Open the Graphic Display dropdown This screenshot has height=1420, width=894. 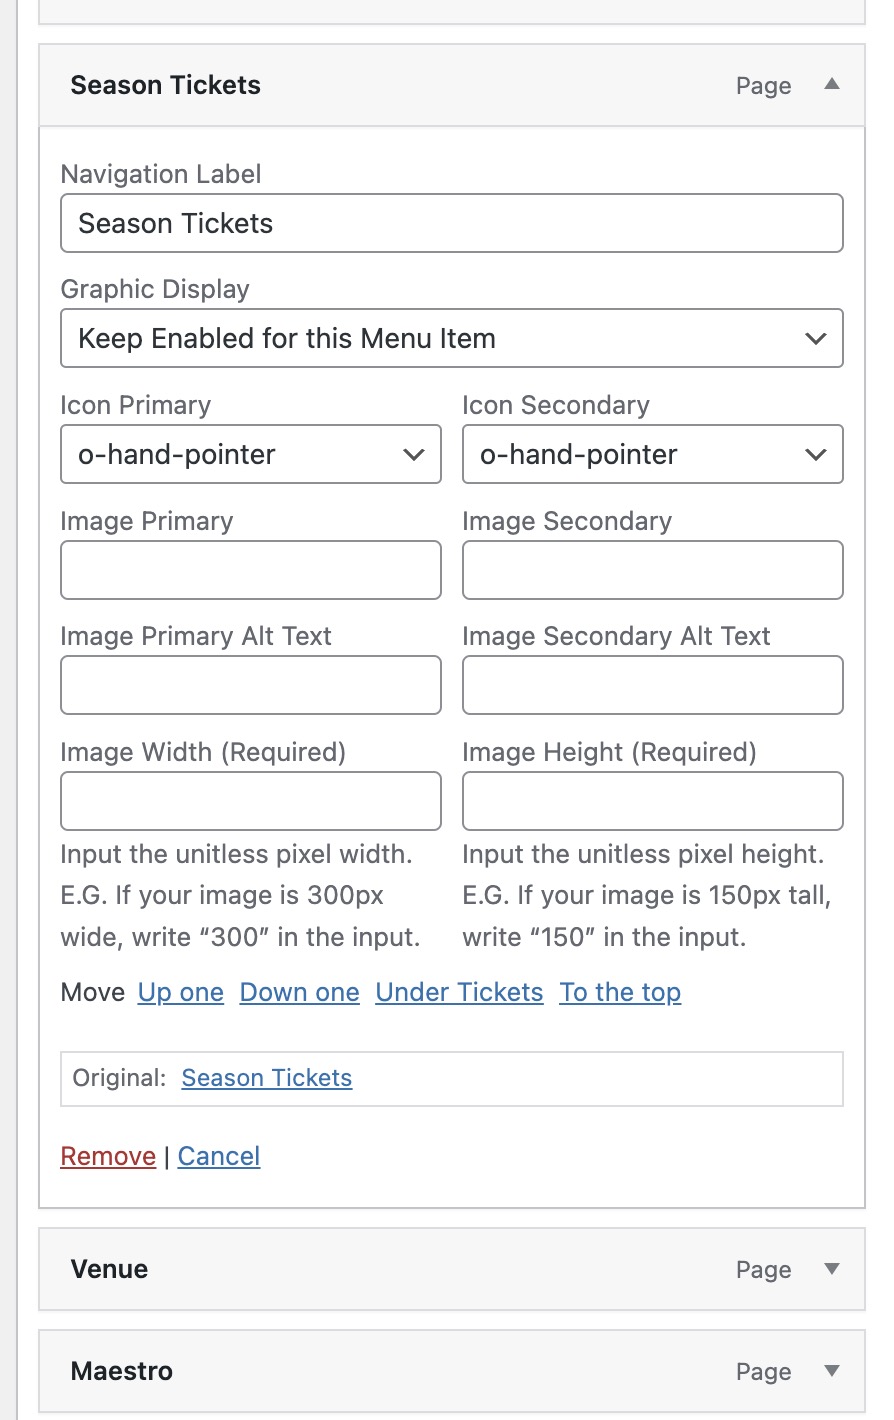pos(451,339)
